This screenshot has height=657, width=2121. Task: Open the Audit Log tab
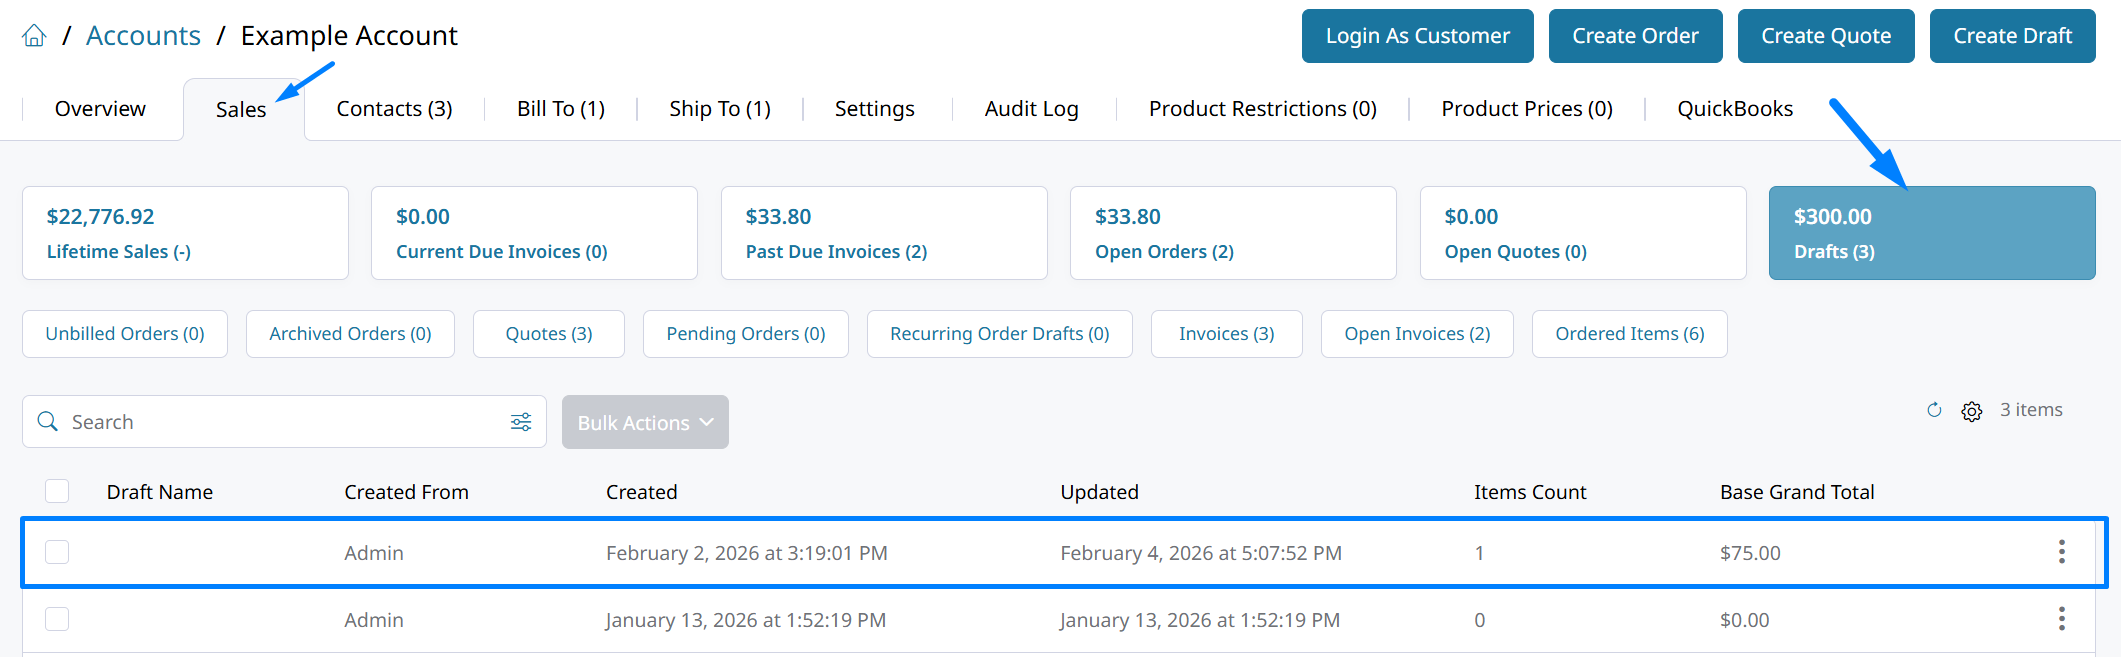(x=1031, y=109)
